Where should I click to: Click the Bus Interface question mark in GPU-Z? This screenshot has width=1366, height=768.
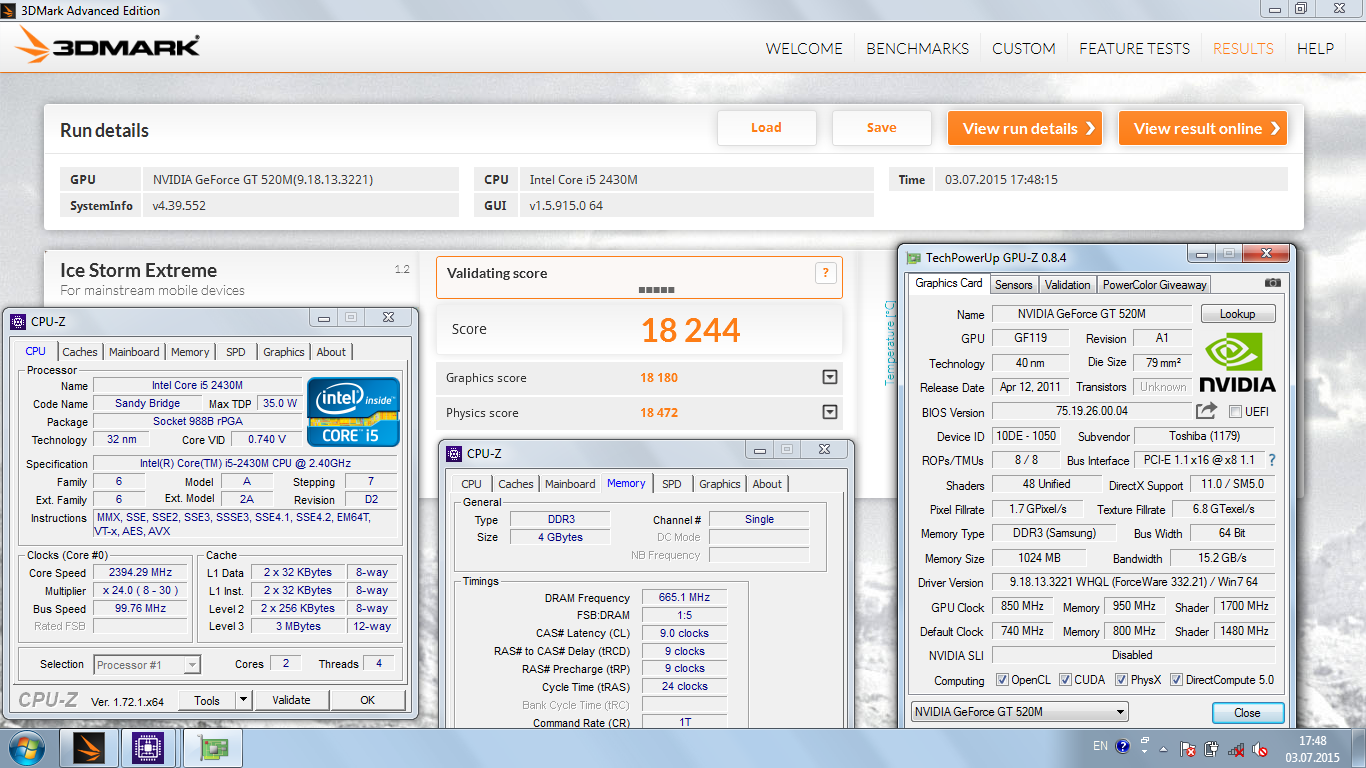(1272, 460)
